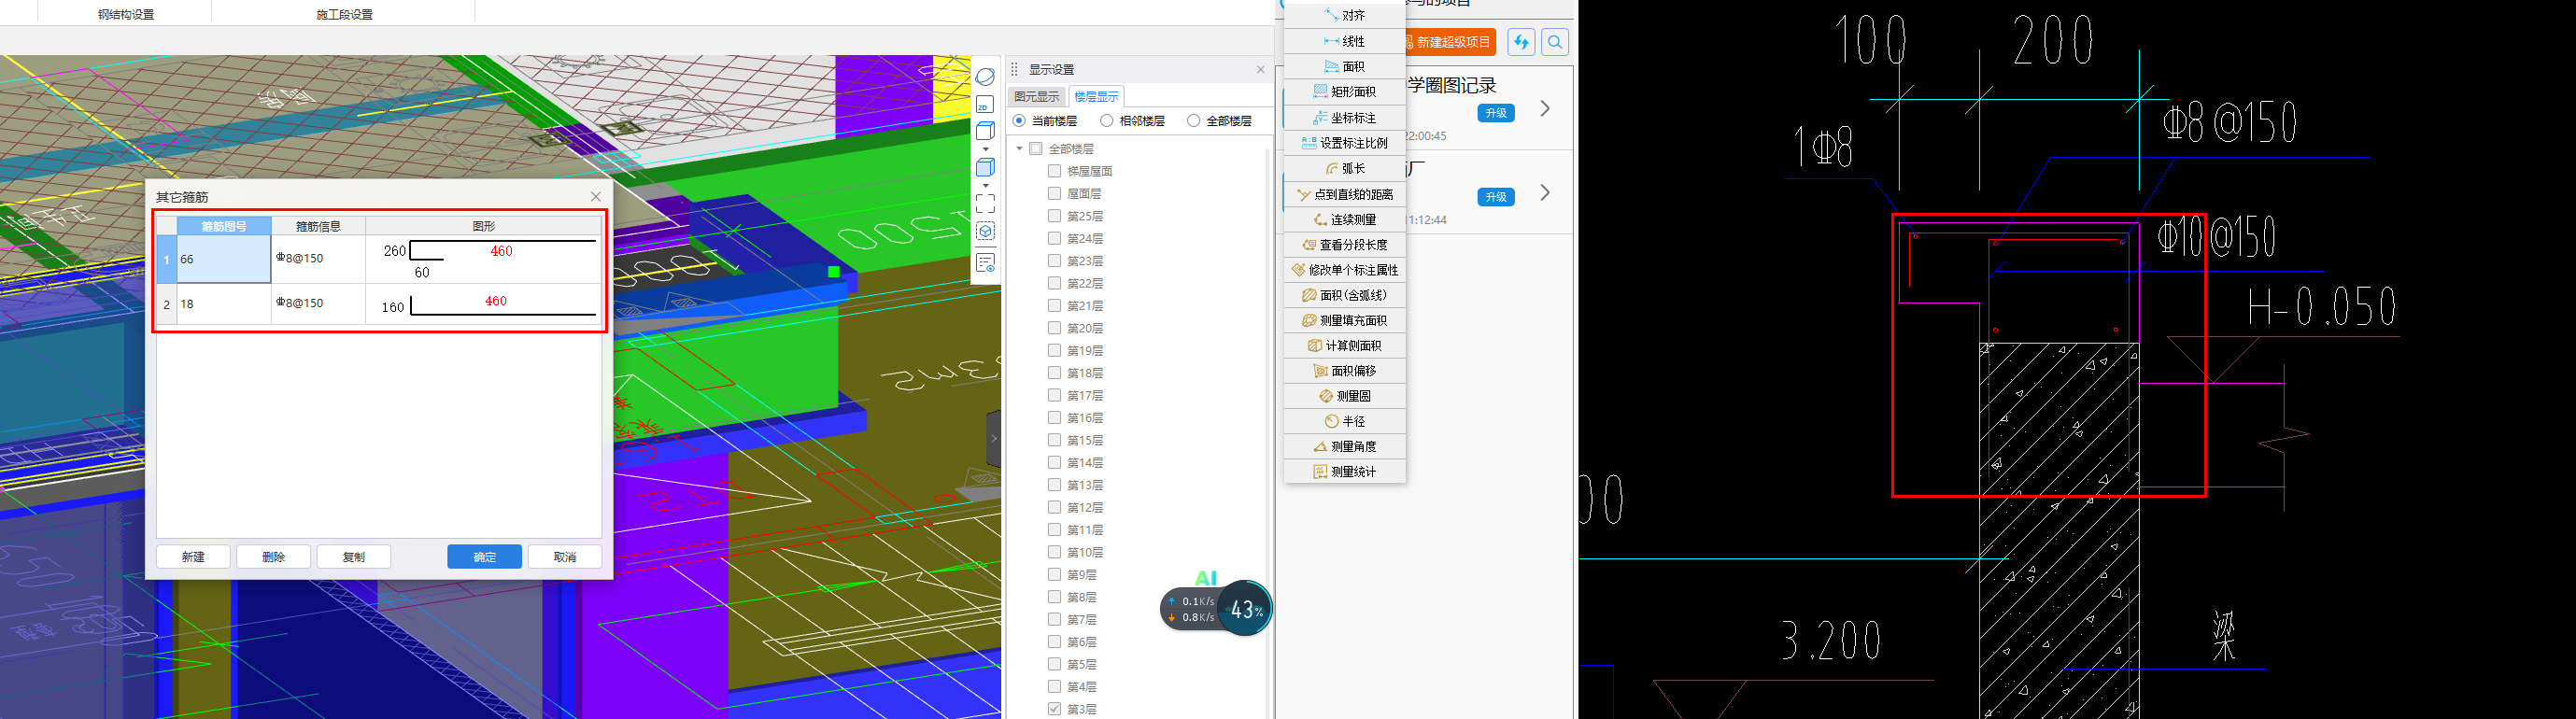Screen dimensions: 2576x719
Task: Switch to the 楼层显示 tab
Action: (x=1096, y=97)
